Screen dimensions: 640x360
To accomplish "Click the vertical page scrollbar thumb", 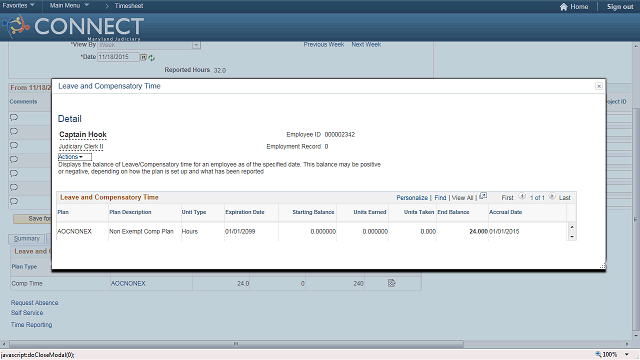I will (x=636, y=220).
